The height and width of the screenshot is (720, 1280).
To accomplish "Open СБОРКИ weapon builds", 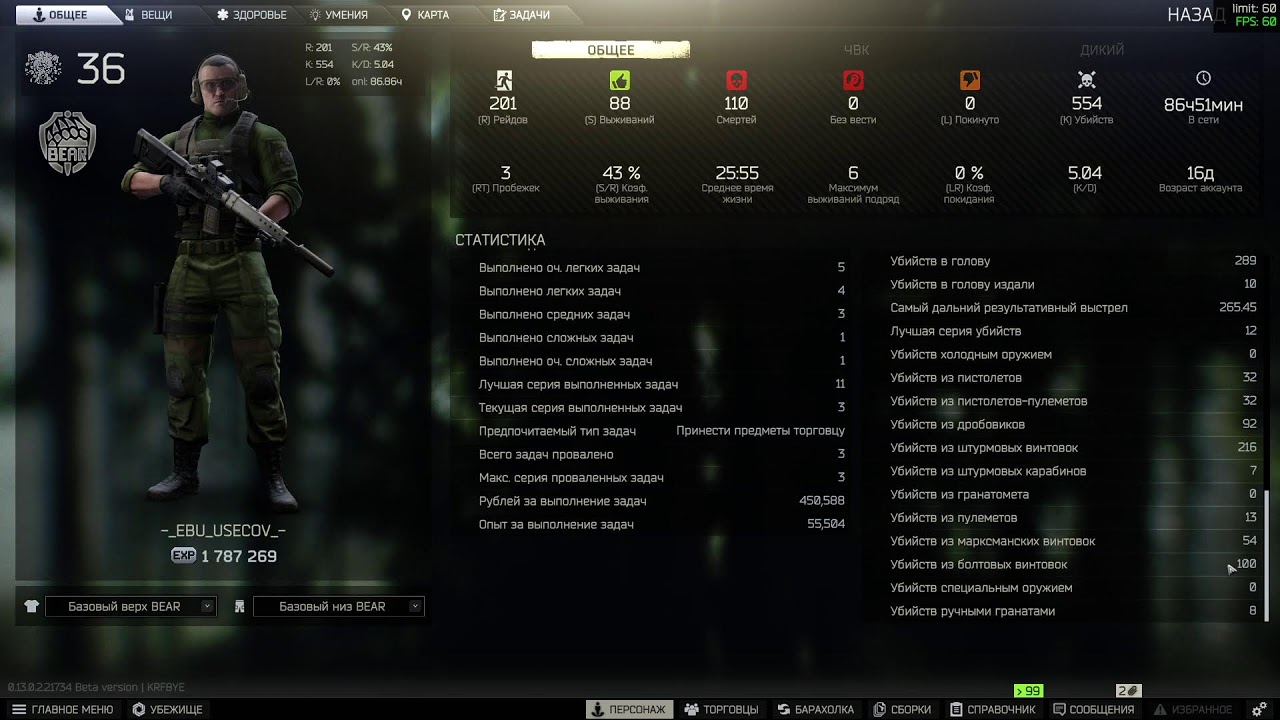I will coord(902,709).
